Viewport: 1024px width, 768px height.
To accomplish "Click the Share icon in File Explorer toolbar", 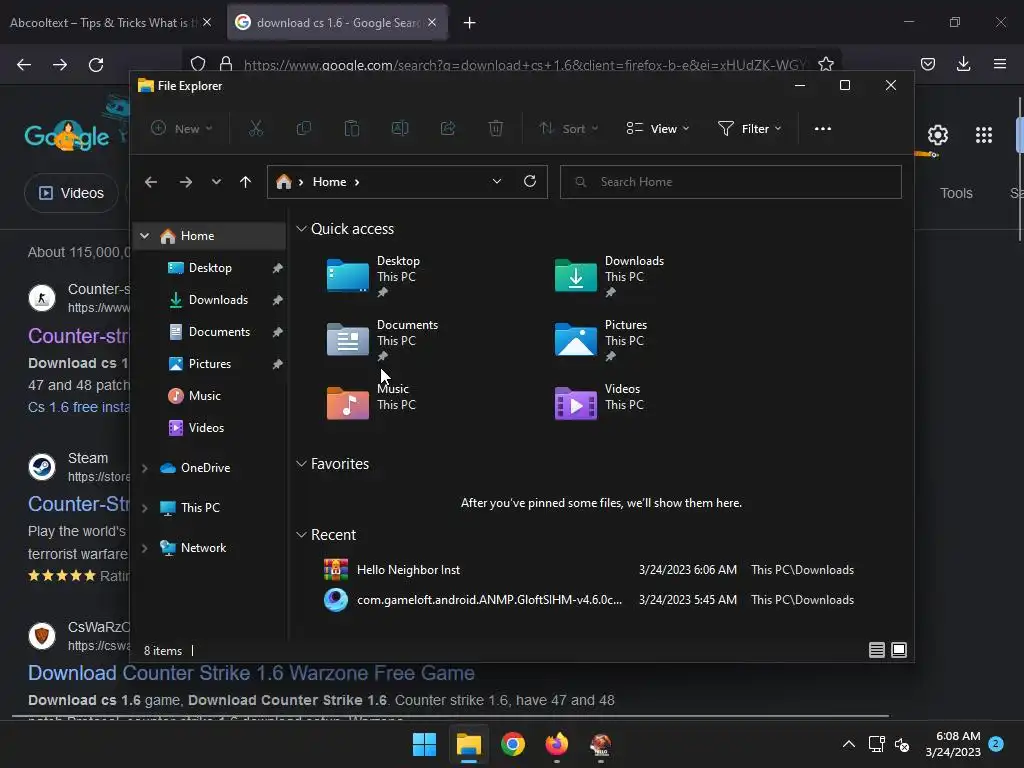I will coord(448,129).
